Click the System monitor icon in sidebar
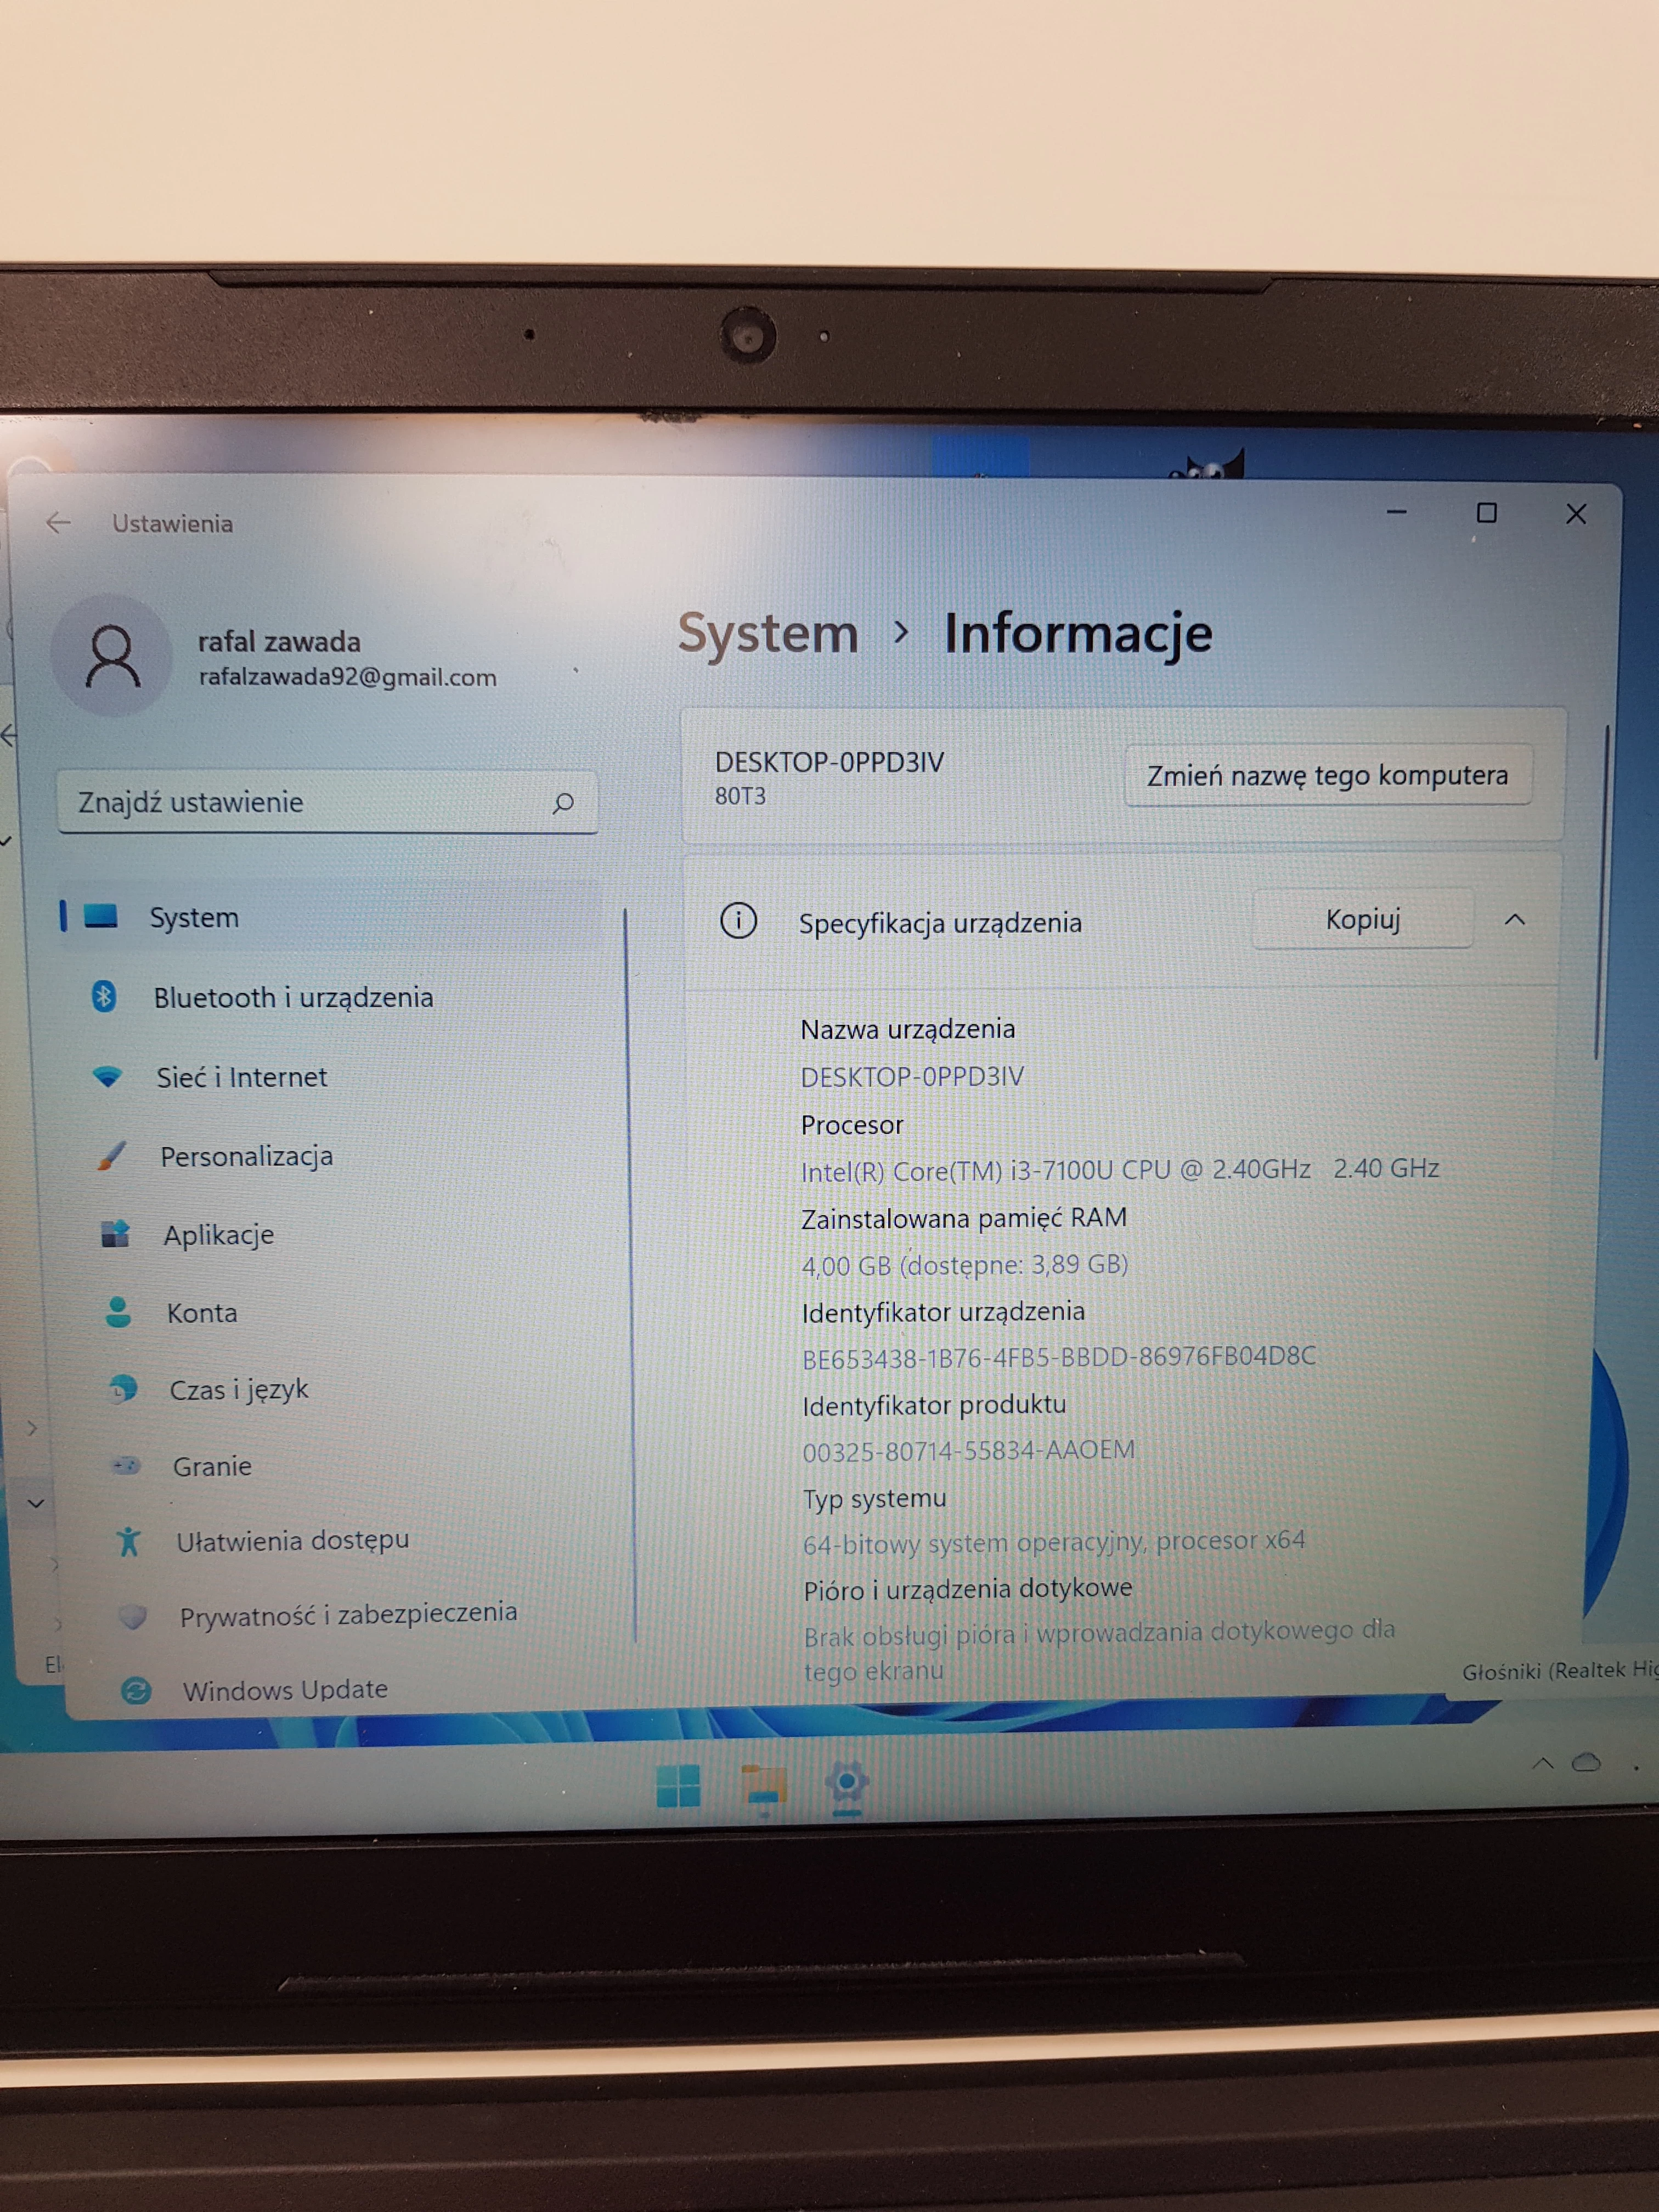 click(x=101, y=916)
